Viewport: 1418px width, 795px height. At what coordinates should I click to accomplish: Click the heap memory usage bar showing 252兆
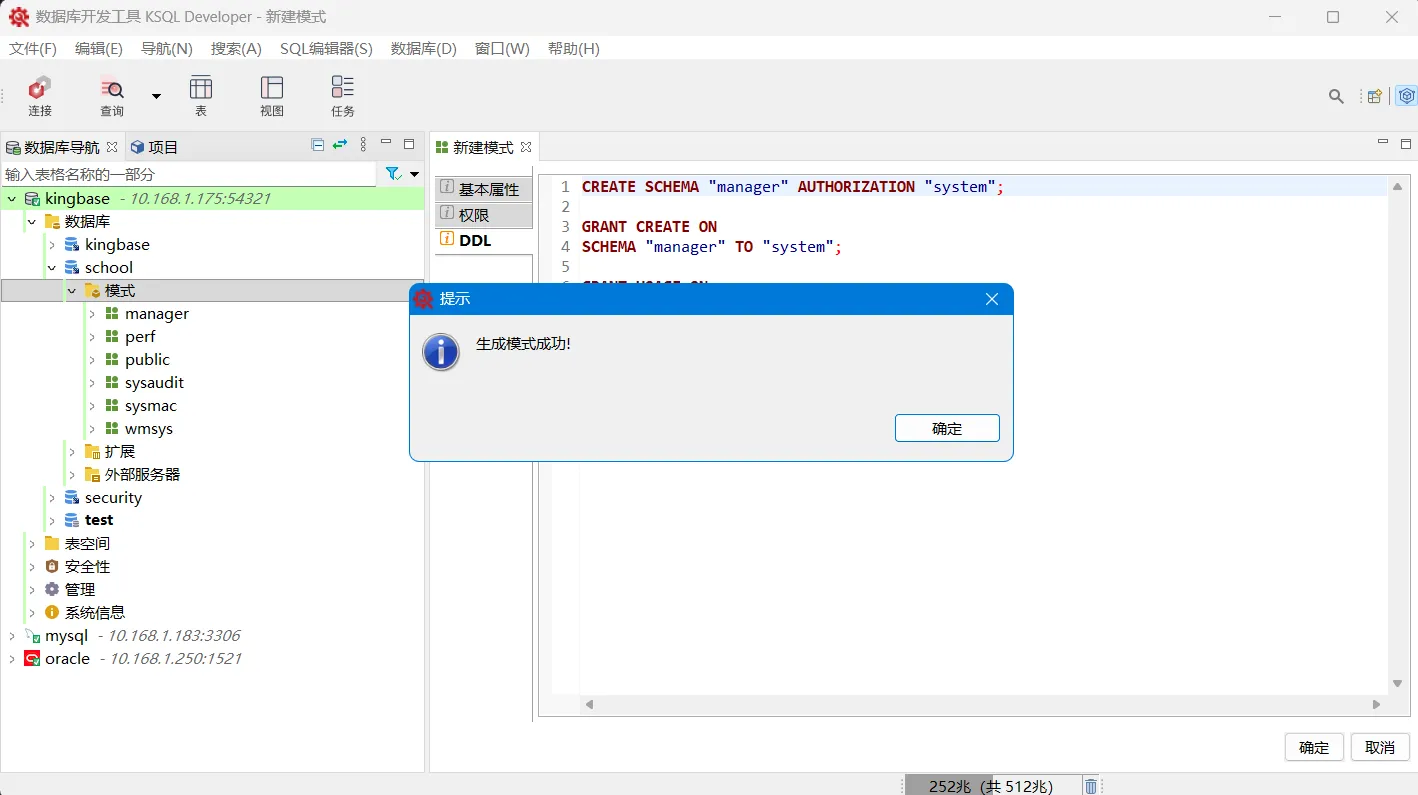click(990, 785)
